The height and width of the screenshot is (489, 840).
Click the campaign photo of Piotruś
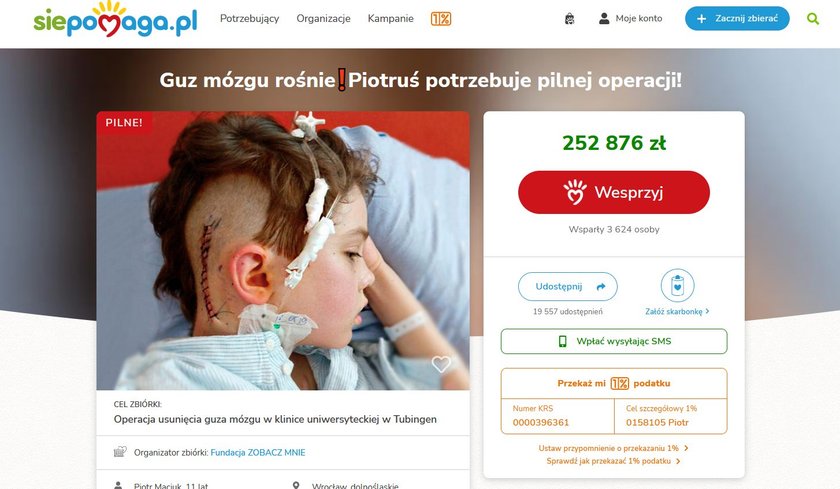283,251
